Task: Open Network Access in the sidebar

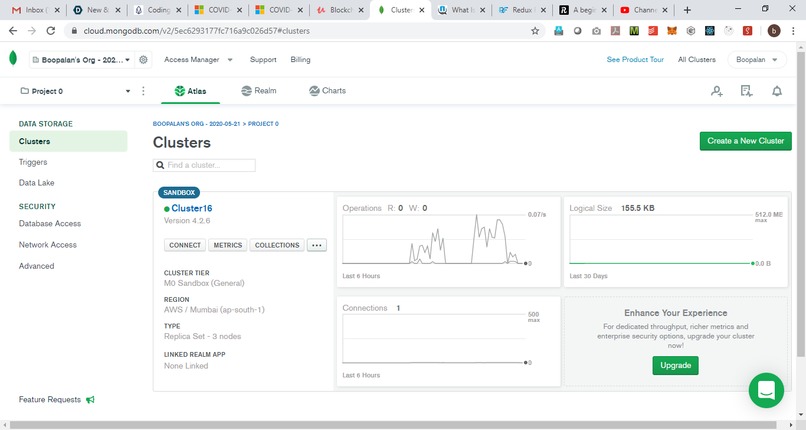Action: coord(48,245)
